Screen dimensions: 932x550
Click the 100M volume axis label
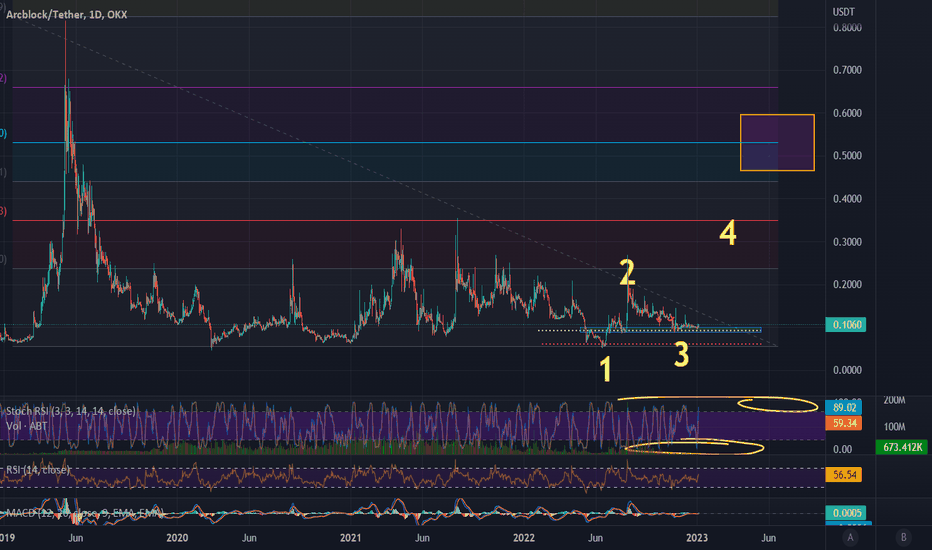895,427
